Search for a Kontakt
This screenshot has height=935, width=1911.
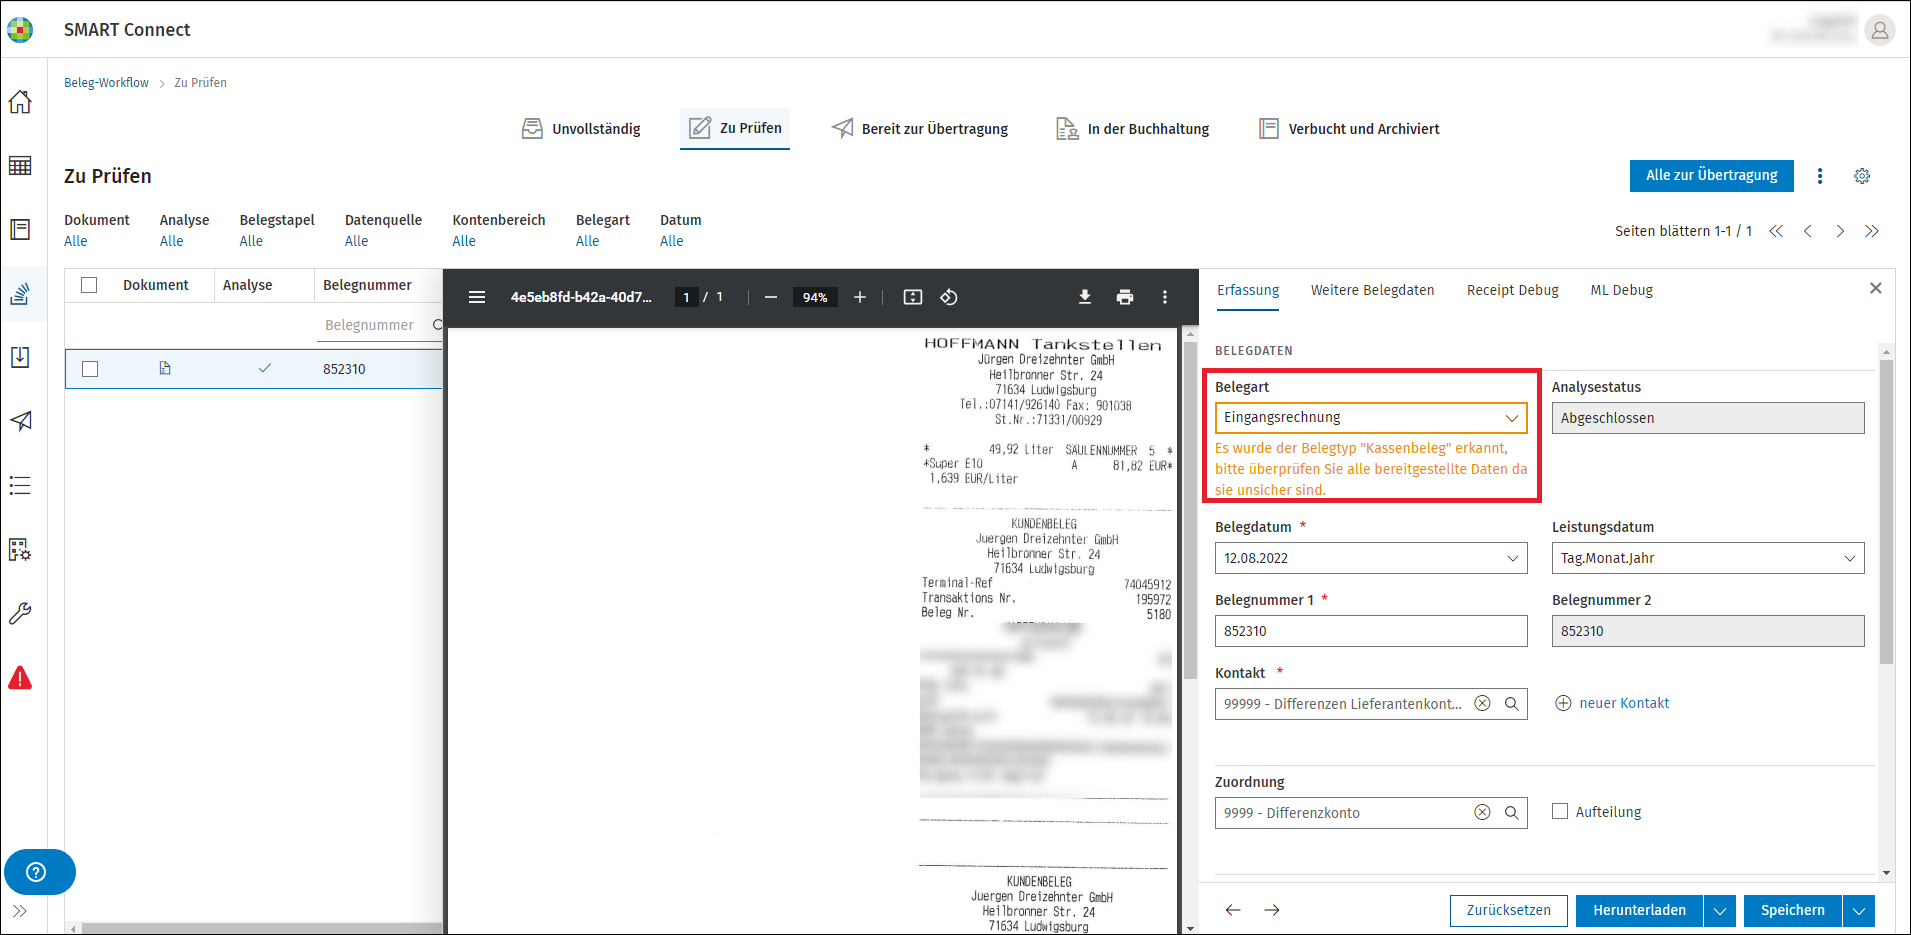pyautogui.click(x=1512, y=704)
